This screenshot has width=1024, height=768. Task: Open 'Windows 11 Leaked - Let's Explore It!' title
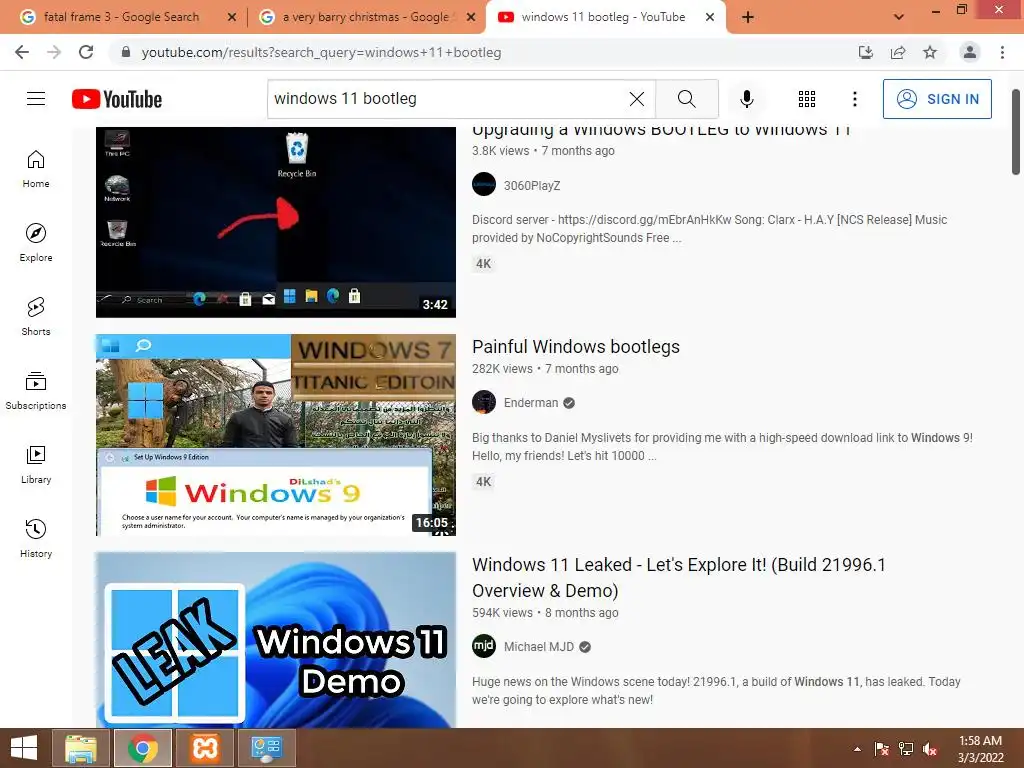(679, 577)
